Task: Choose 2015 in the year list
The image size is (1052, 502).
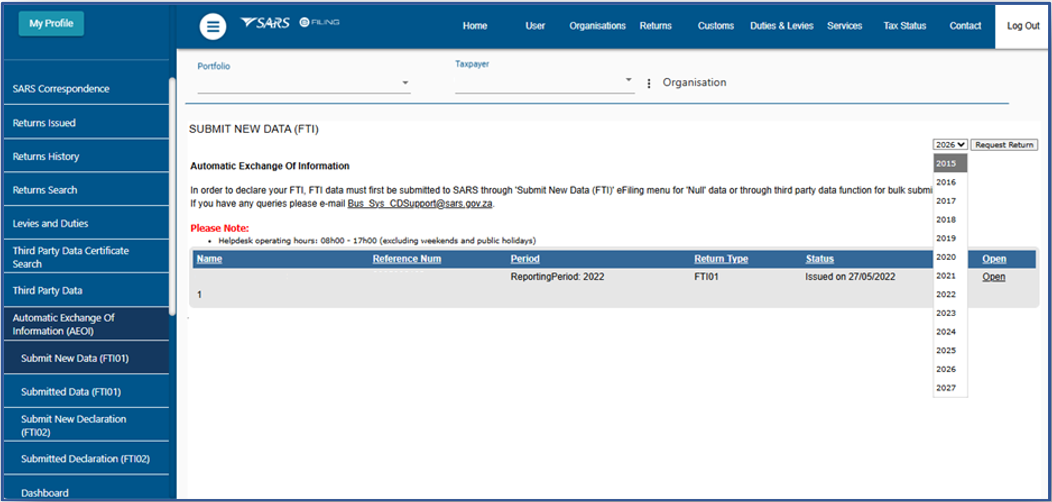Action: tap(946, 163)
